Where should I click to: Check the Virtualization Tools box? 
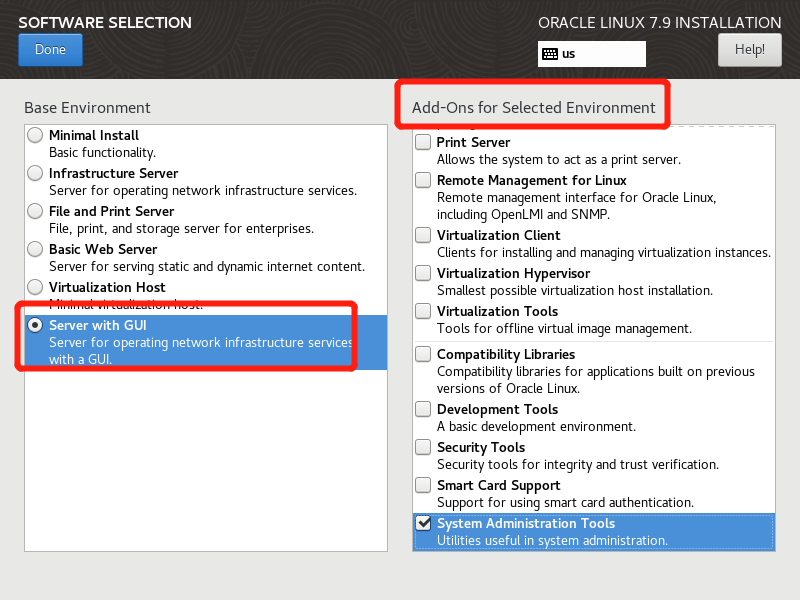pos(424,311)
